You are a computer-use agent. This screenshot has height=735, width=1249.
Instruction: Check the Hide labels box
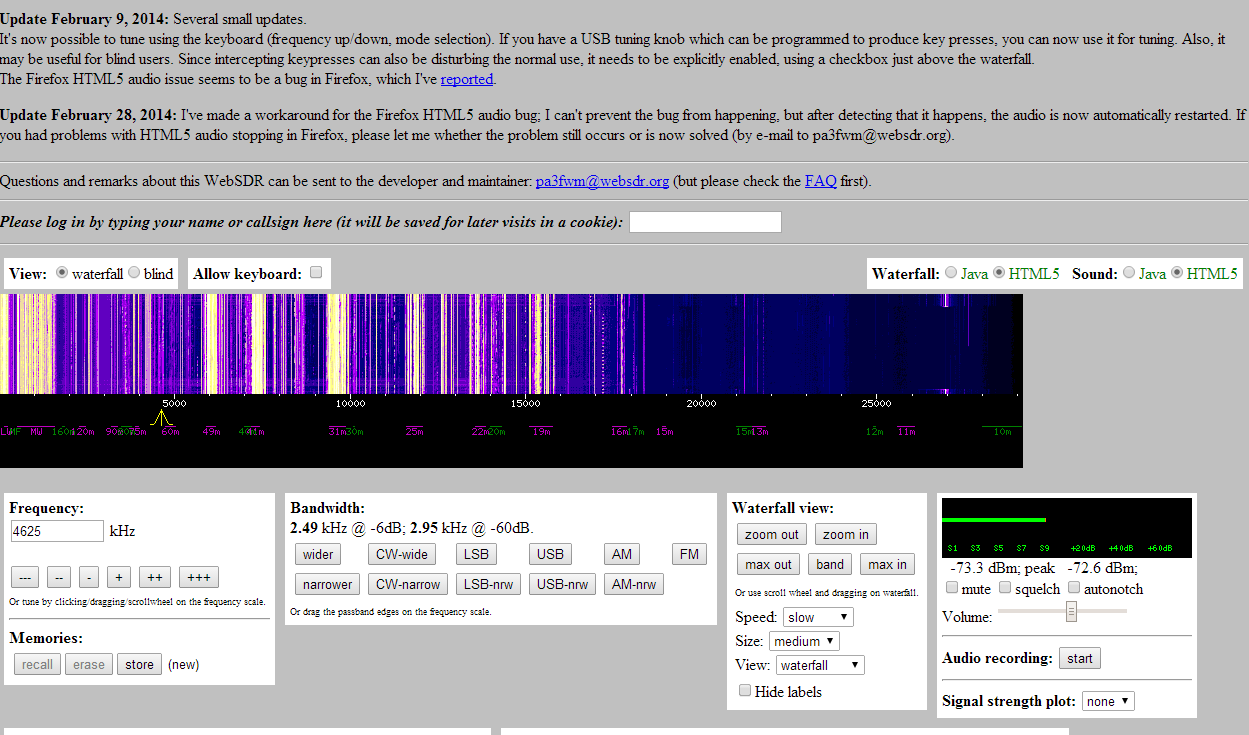[744, 690]
